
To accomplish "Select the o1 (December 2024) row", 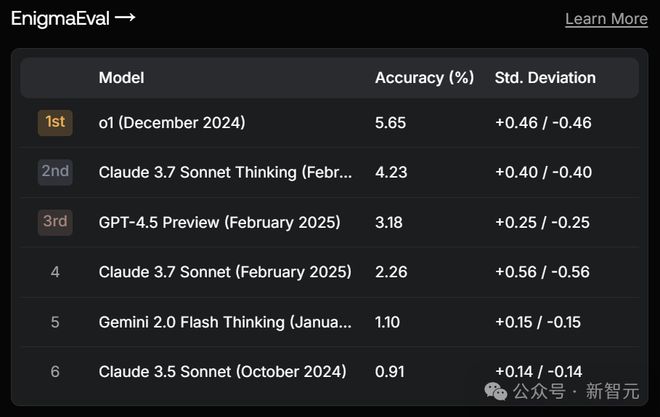I will coord(171,122).
